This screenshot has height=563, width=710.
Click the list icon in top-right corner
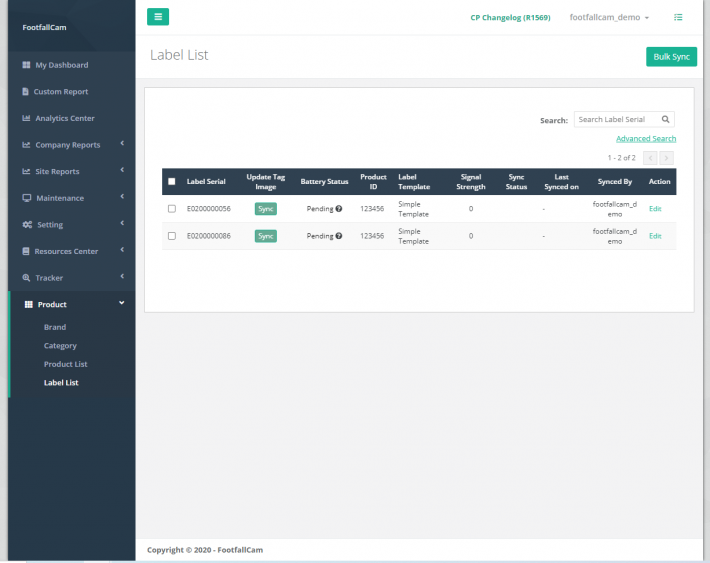[x=678, y=17]
